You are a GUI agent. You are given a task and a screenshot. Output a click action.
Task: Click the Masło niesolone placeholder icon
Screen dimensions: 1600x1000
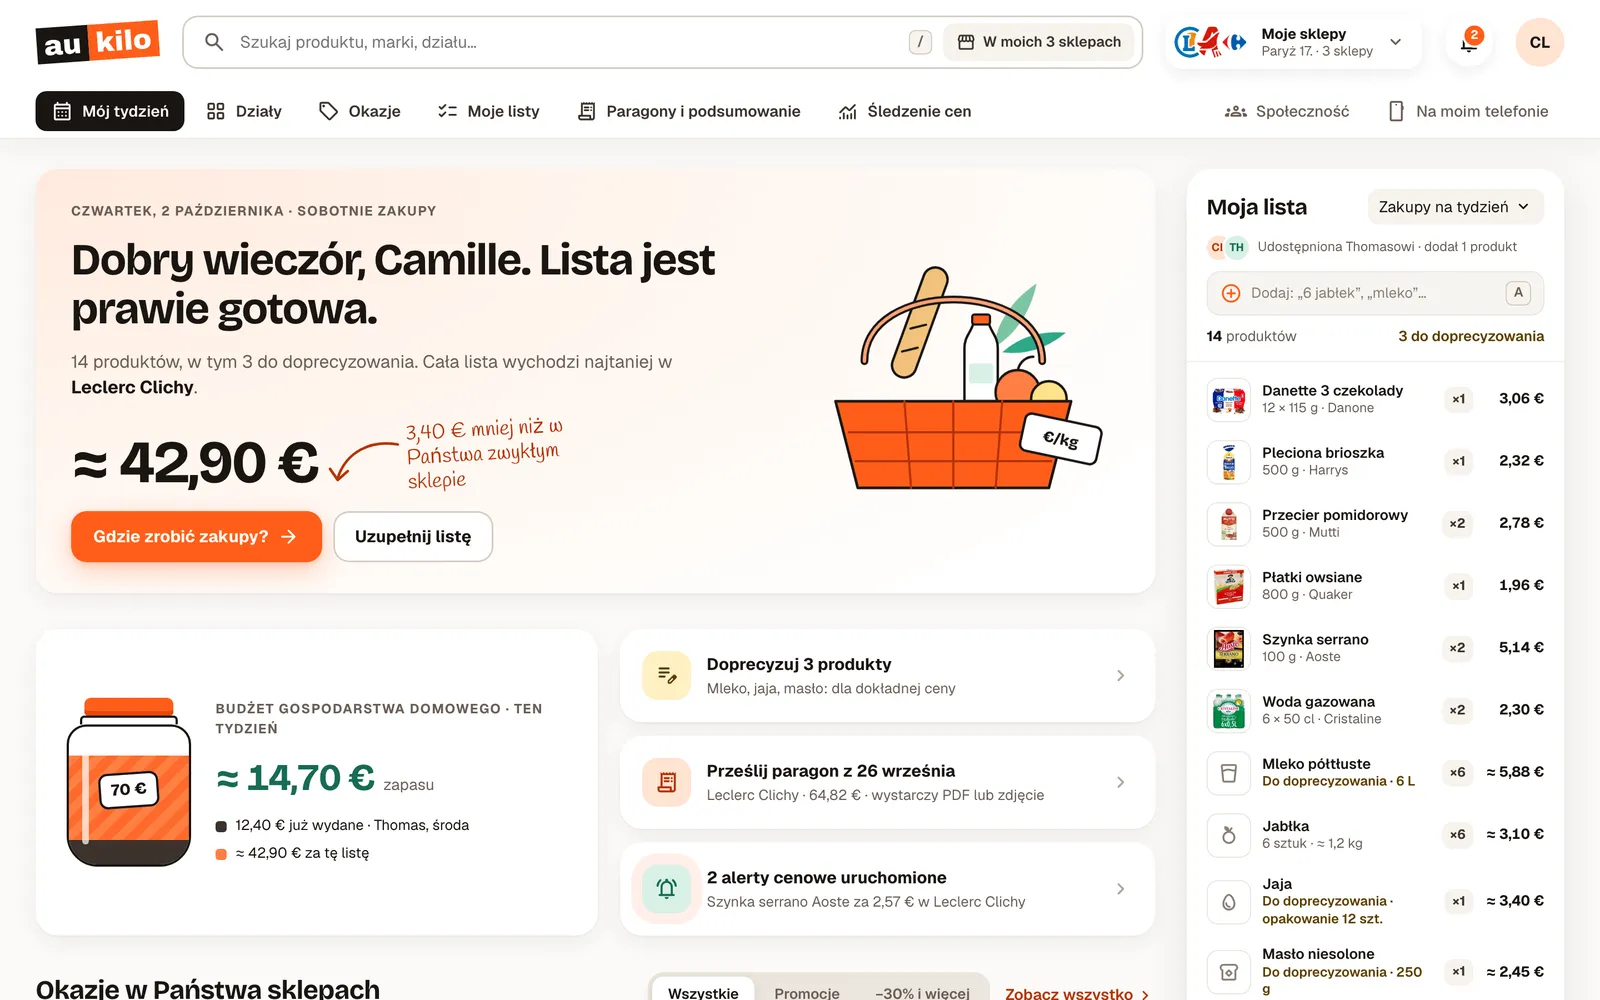(x=1229, y=972)
